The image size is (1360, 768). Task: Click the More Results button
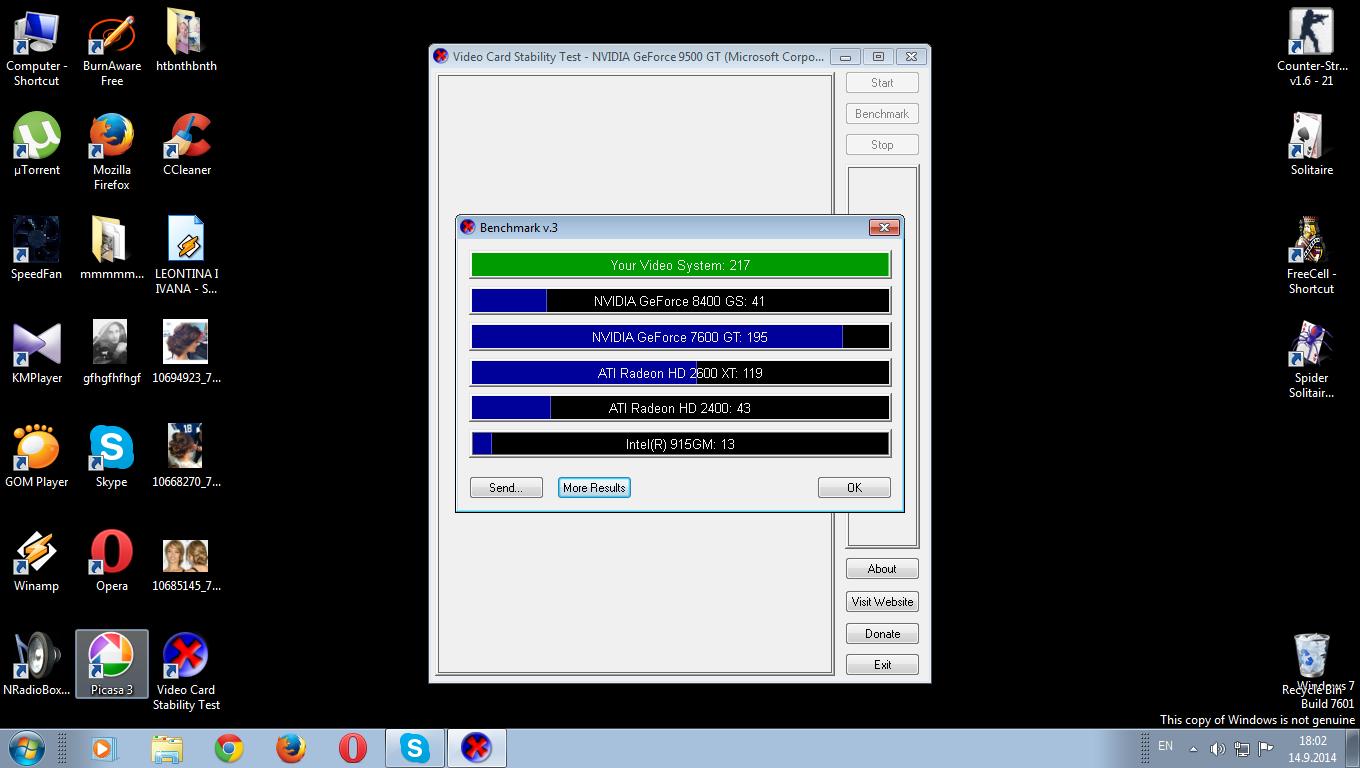coord(594,488)
